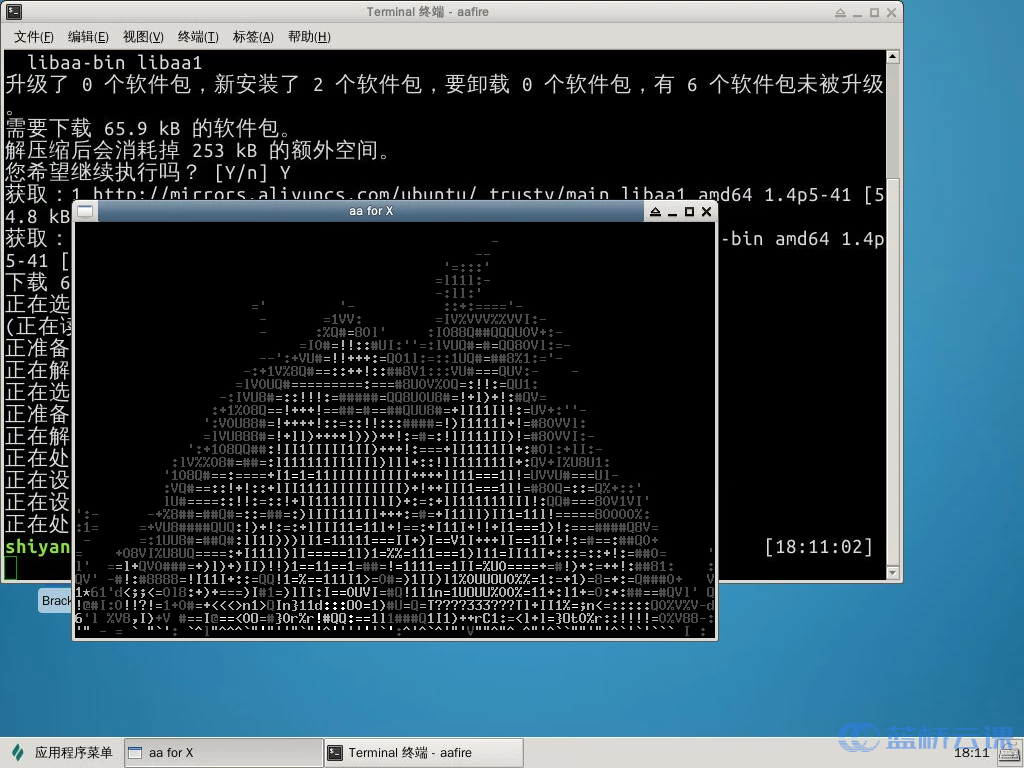Image resolution: width=1024 pixels, height=768 pixels.
Task: Close the aa for X window
Action: pyautogui.click(x=706, y=212)
